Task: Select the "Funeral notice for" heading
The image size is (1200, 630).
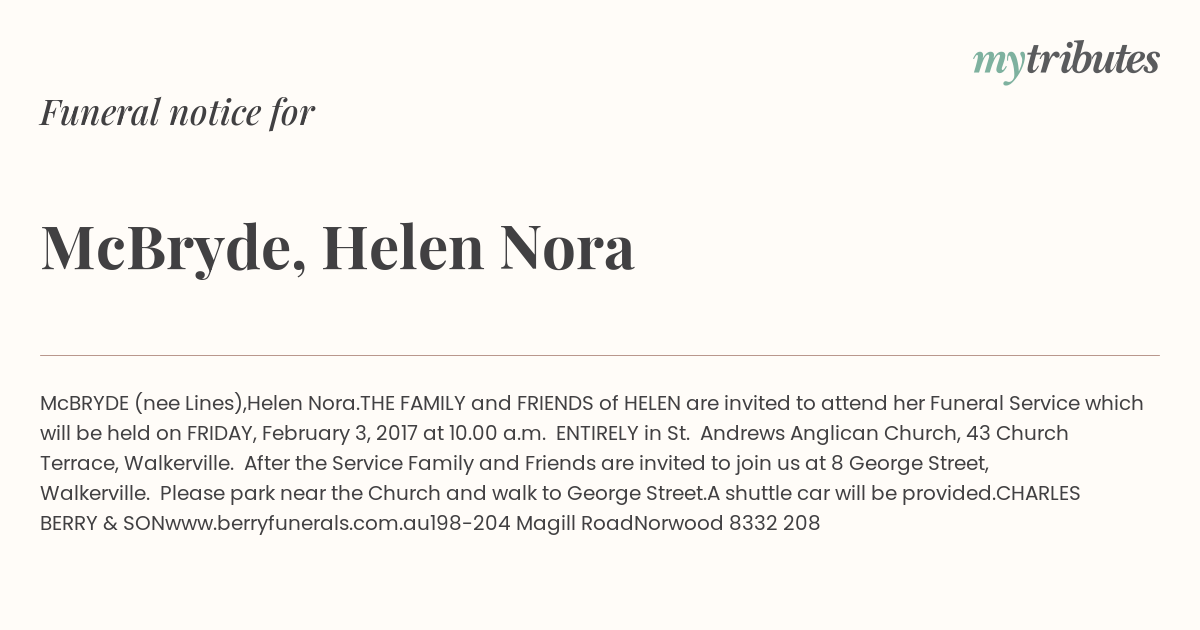Action: pyautogui.click(x=177, y=112)
